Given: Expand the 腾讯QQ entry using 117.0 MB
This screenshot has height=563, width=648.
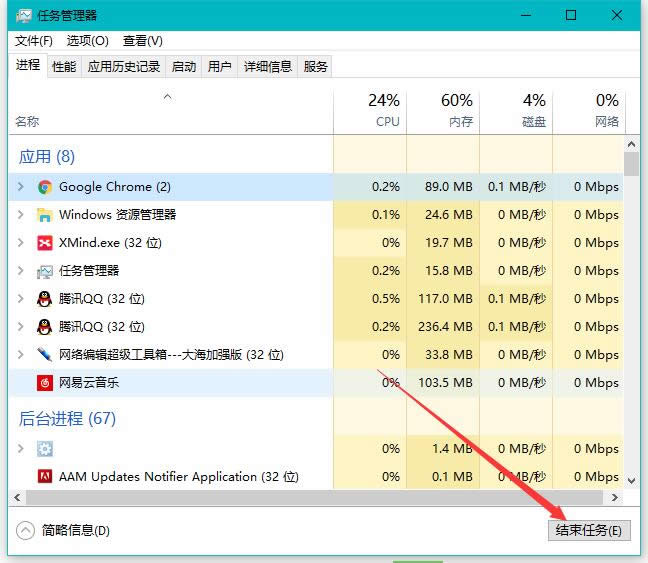Looking at the screenshot, I should point(20,298).
